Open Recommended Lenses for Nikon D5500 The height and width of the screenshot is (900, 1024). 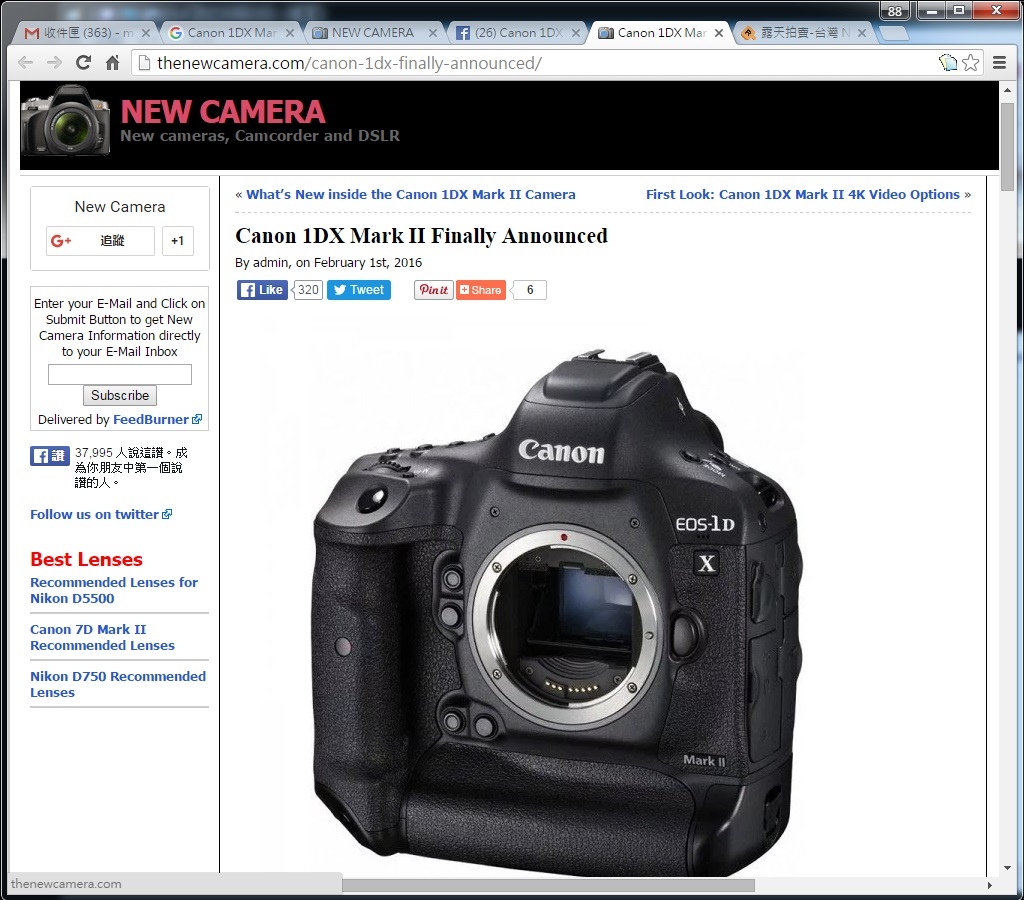coord(114,590)
